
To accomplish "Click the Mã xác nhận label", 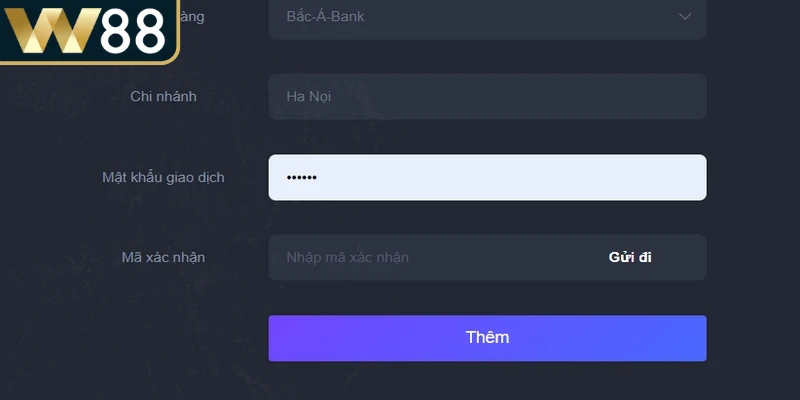I will [163, 257].
